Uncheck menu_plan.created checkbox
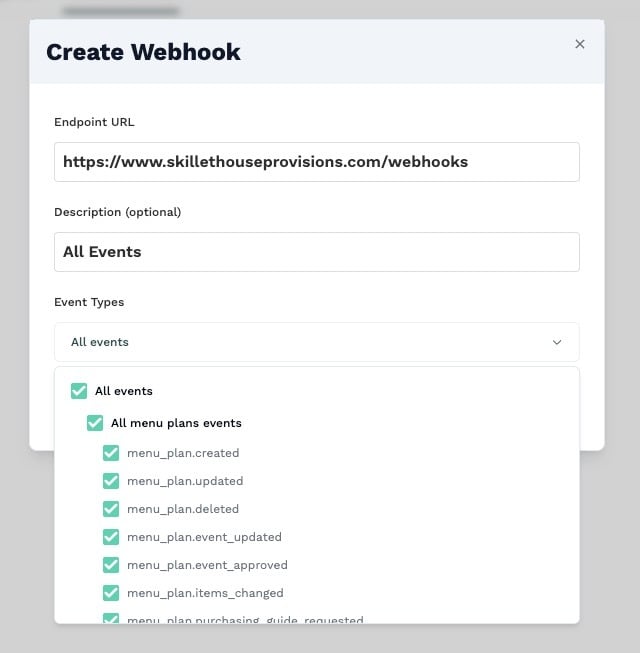 pyautogui.click(x=111, y=453)
